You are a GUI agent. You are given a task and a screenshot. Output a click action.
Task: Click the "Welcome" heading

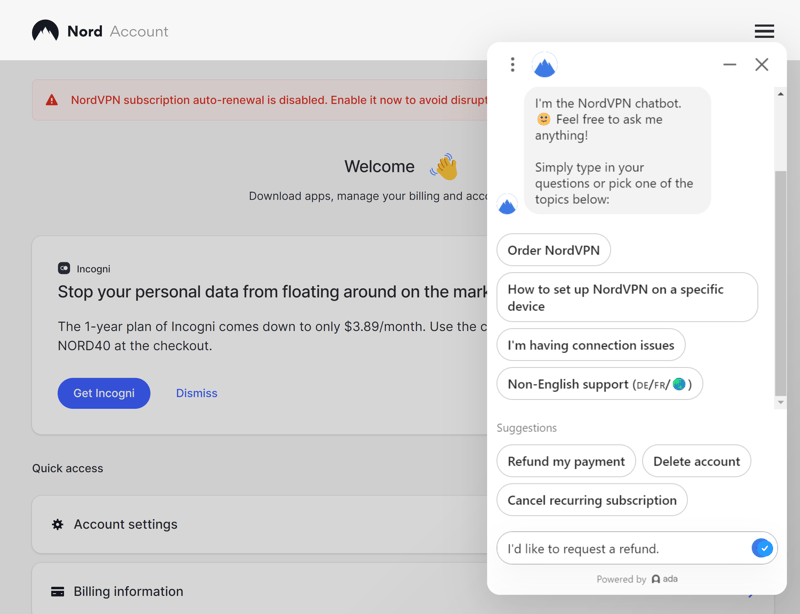[x=379, y=166]
